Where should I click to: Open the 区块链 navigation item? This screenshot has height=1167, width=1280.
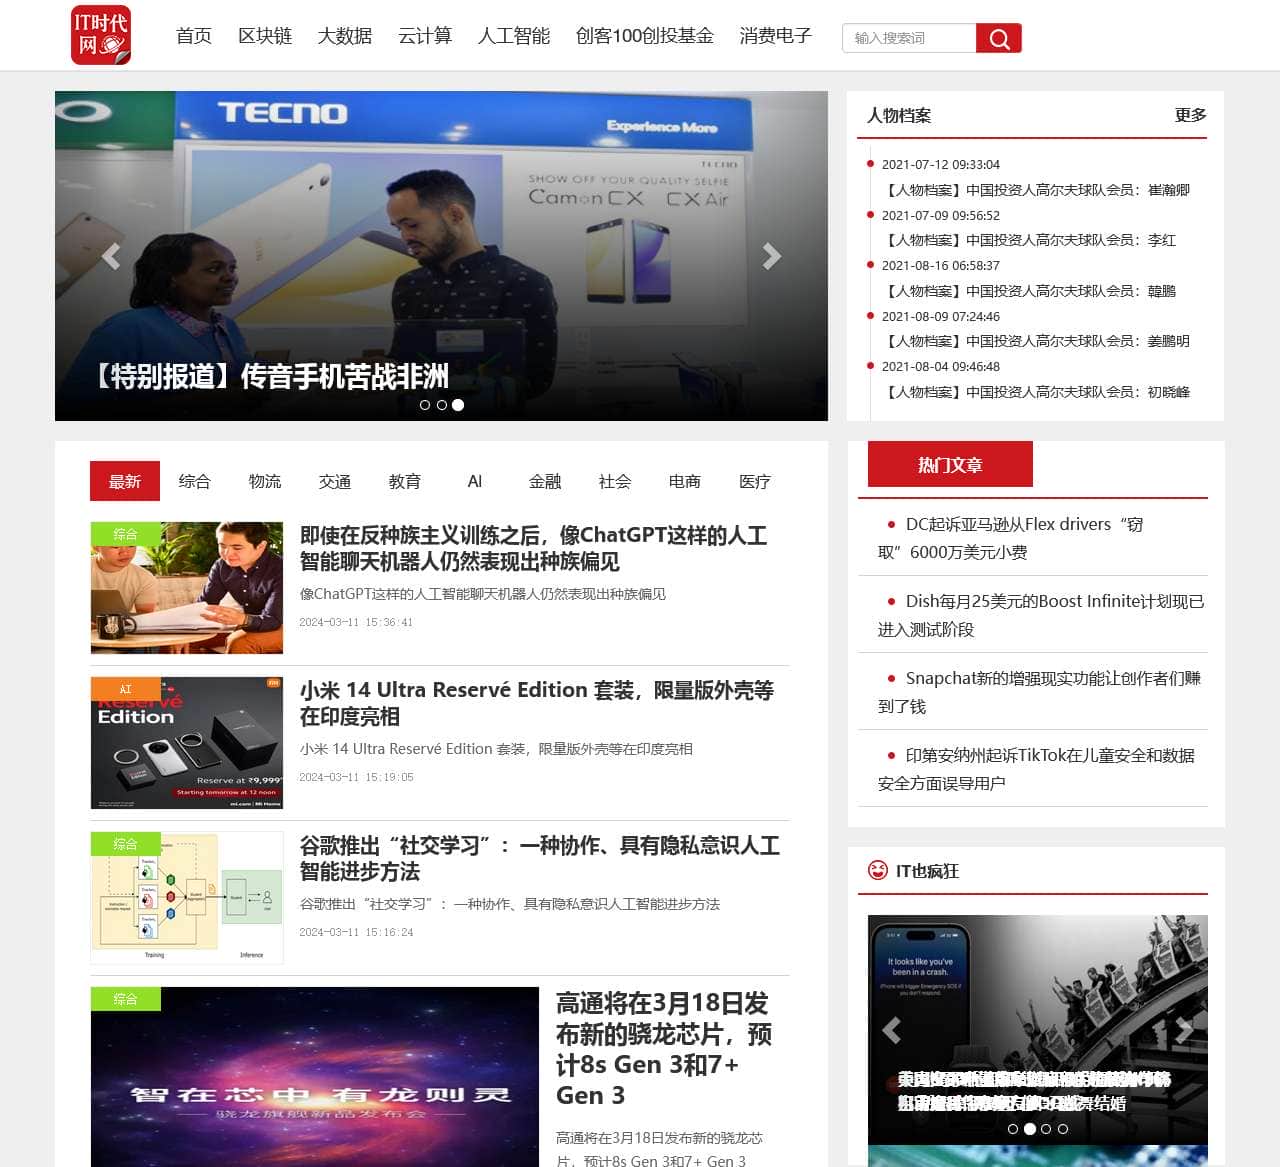[x=265, y=36]
